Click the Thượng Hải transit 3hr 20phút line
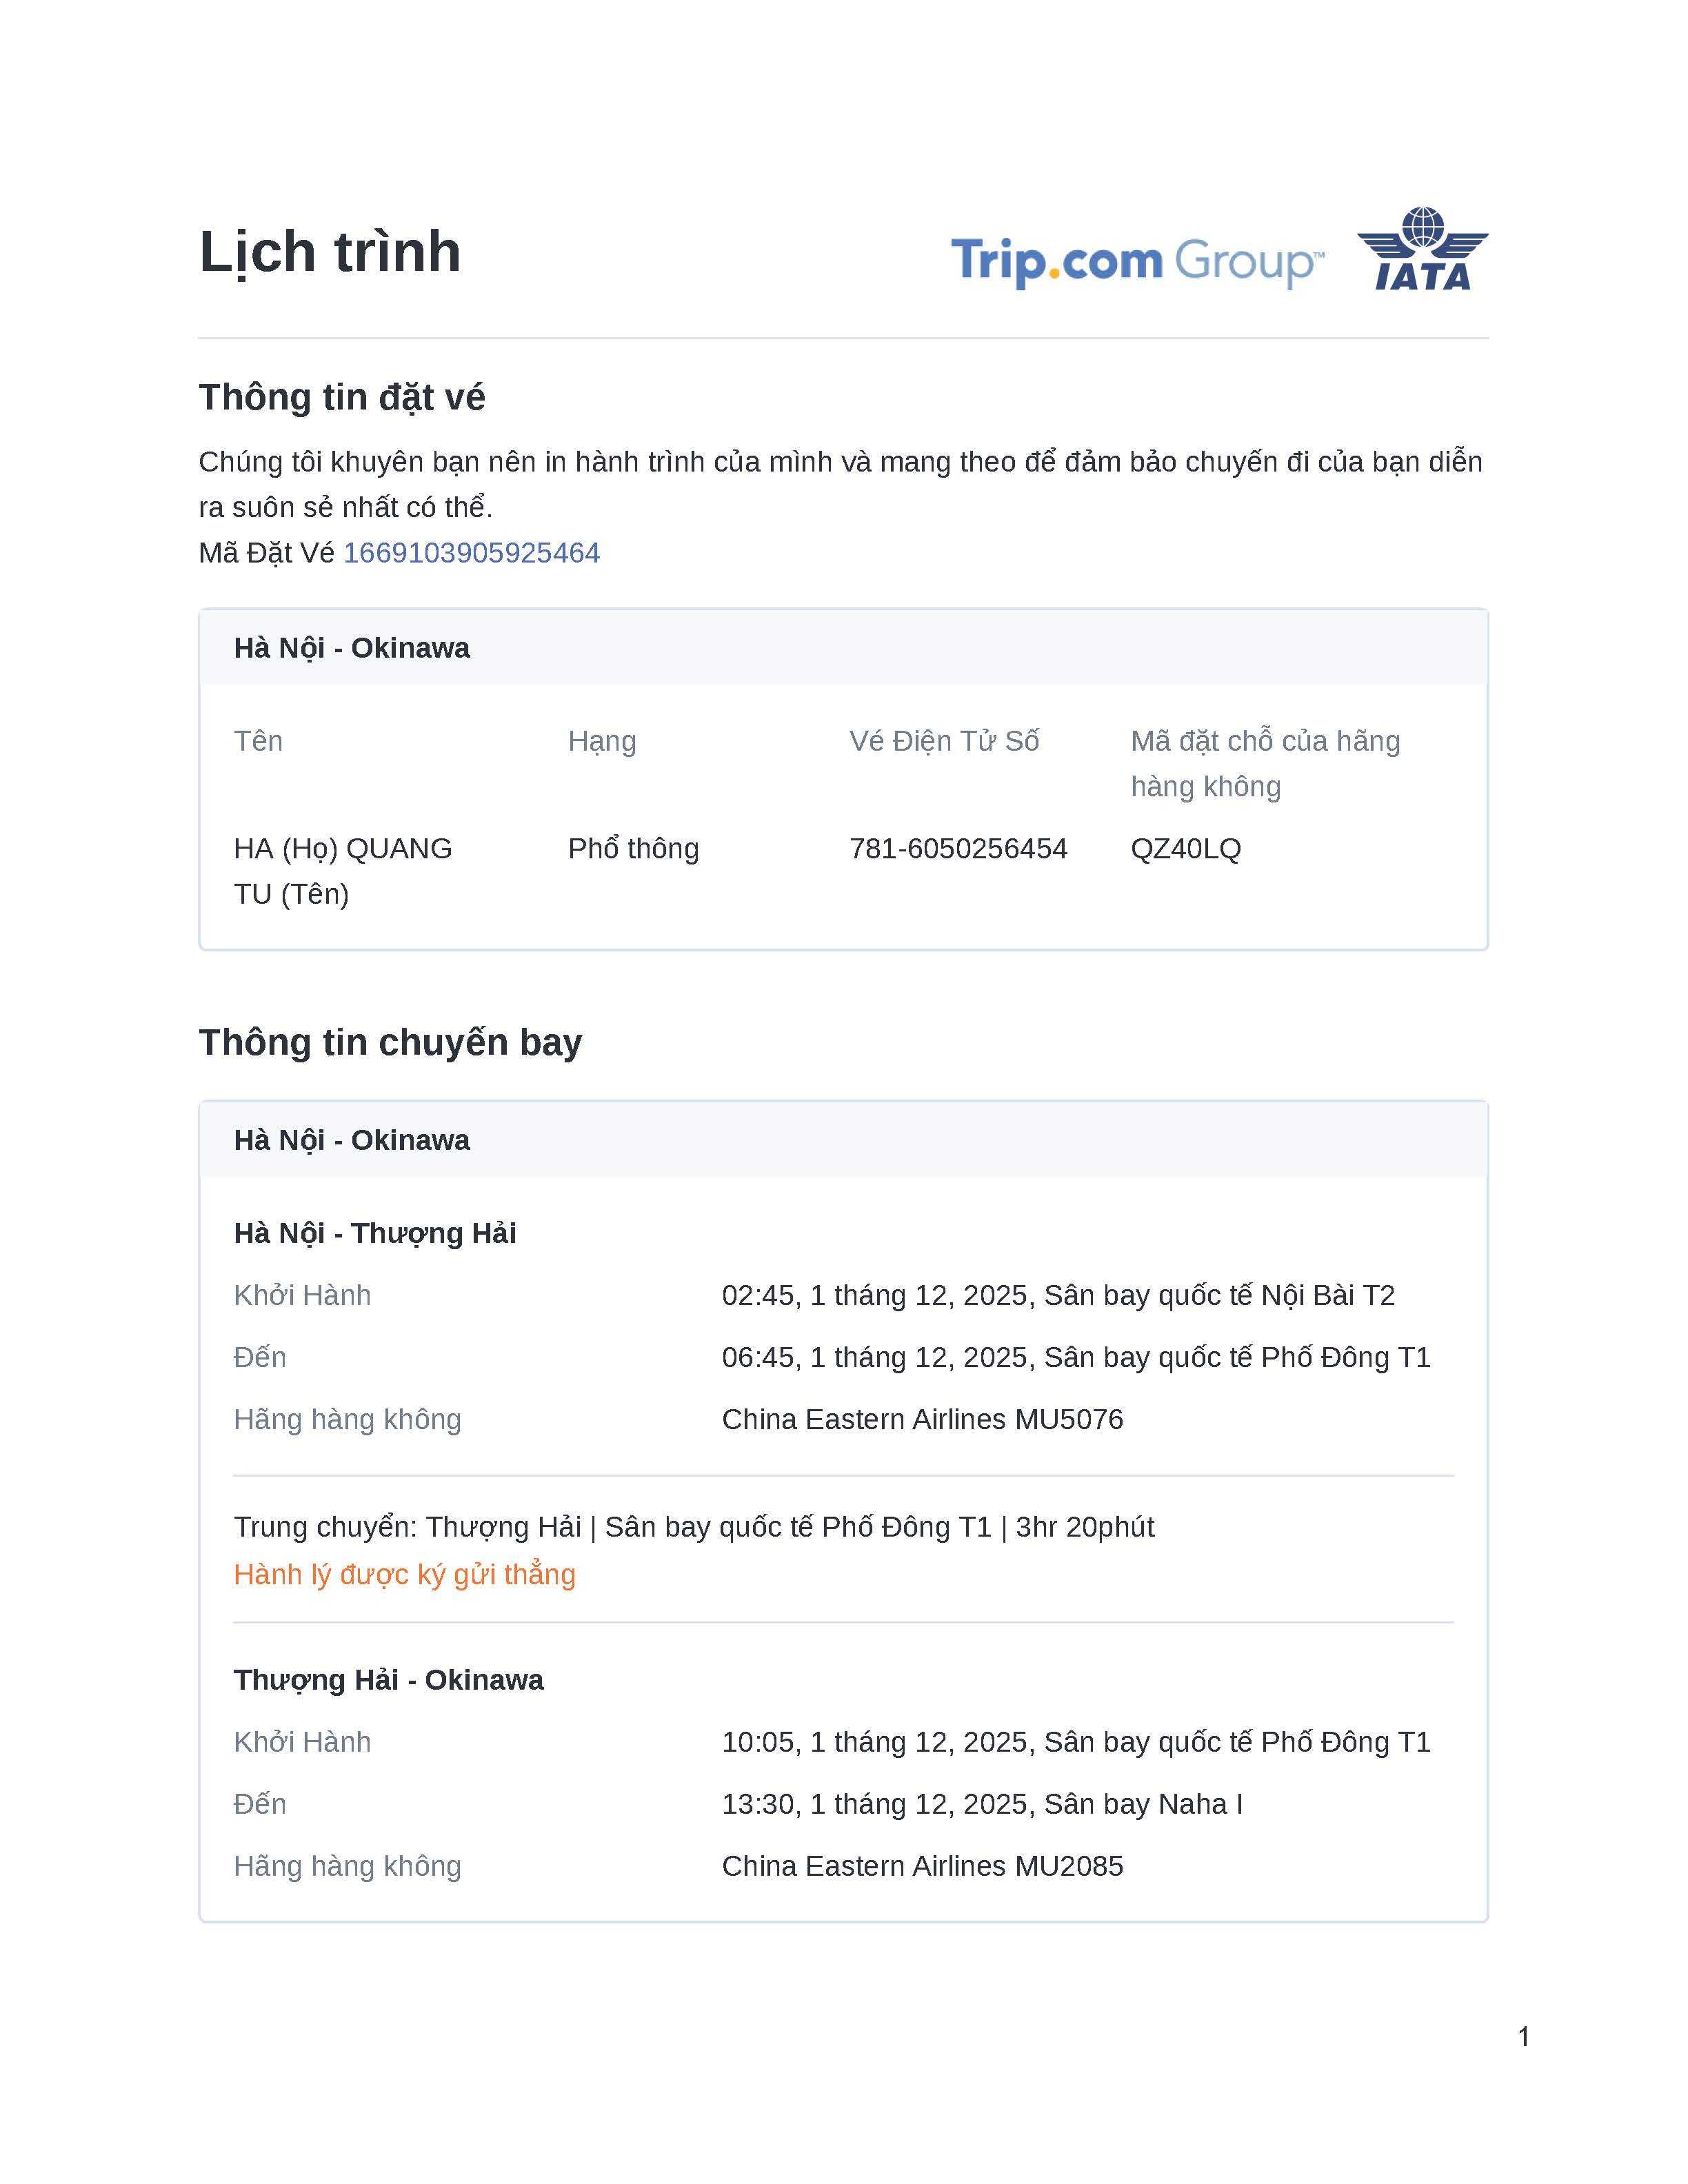 pyautogui.click(x=694, y=1527)
